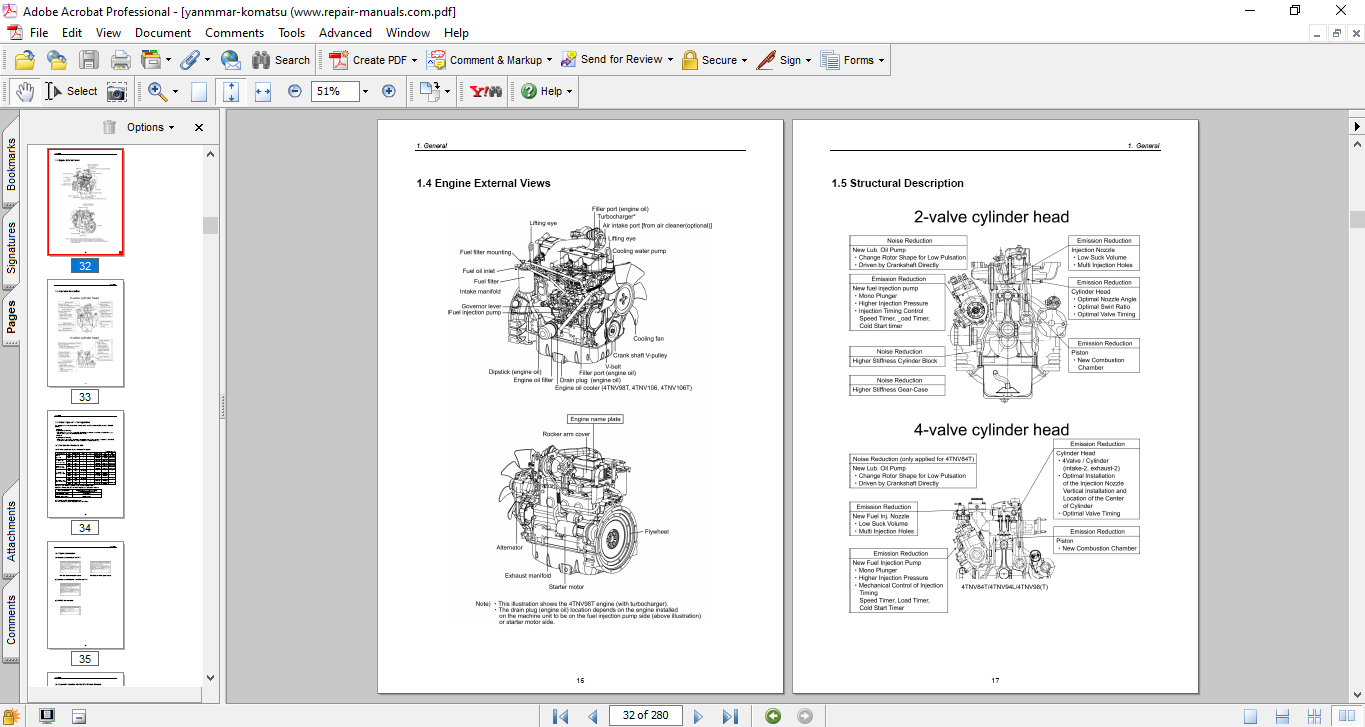Toggle single page layout view
This screenshot has width=1365, height=727.
1250,715
